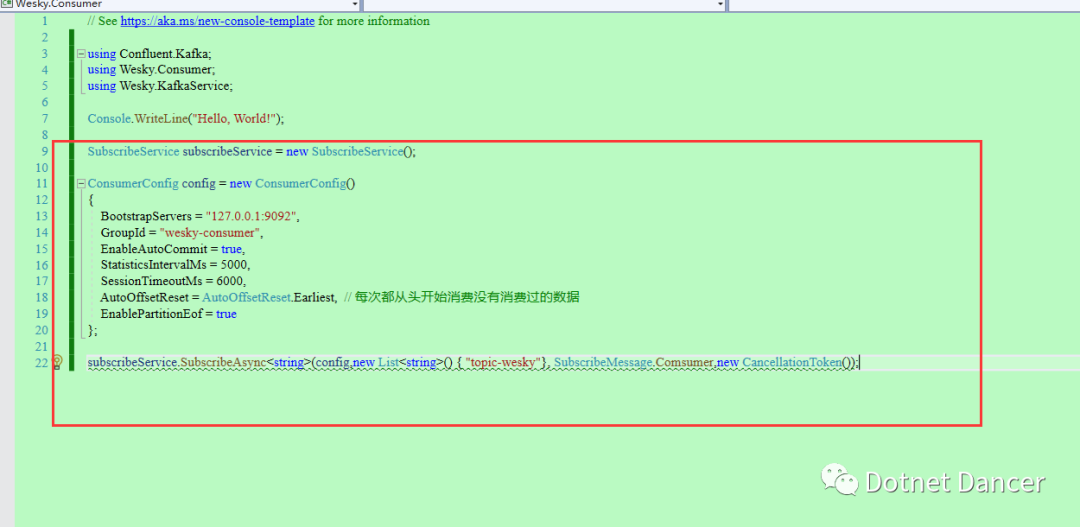The image size is (1080, 527).
Task: Click the Chinese comment on line 18
Action: click(x=461, y=298)
